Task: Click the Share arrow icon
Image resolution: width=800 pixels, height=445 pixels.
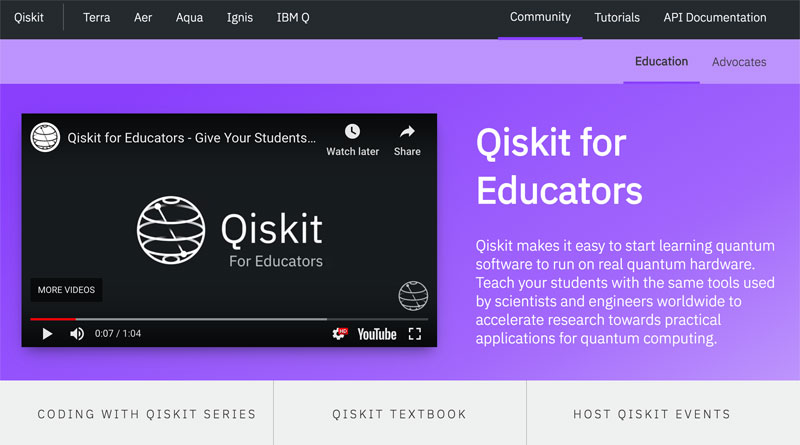Action: 407,132
